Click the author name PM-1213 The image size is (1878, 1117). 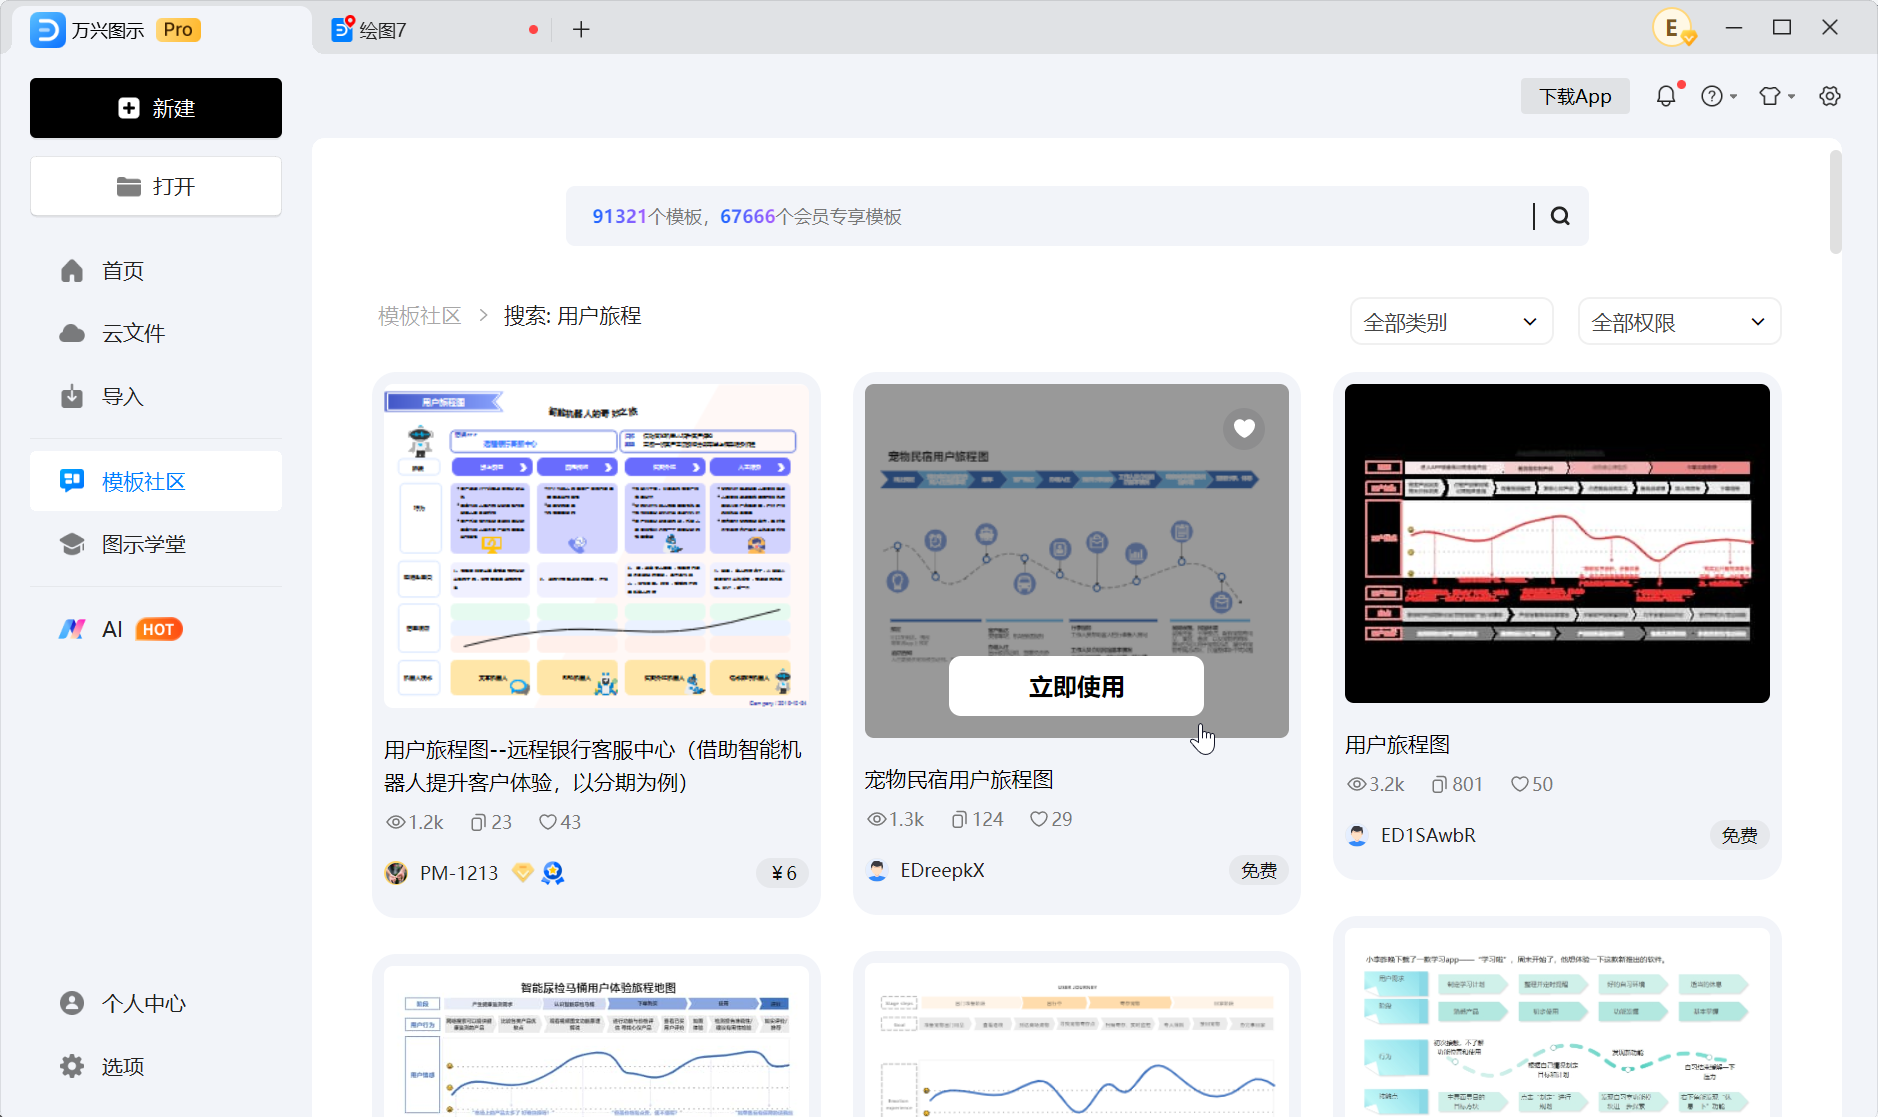click(x=459, y=873)
